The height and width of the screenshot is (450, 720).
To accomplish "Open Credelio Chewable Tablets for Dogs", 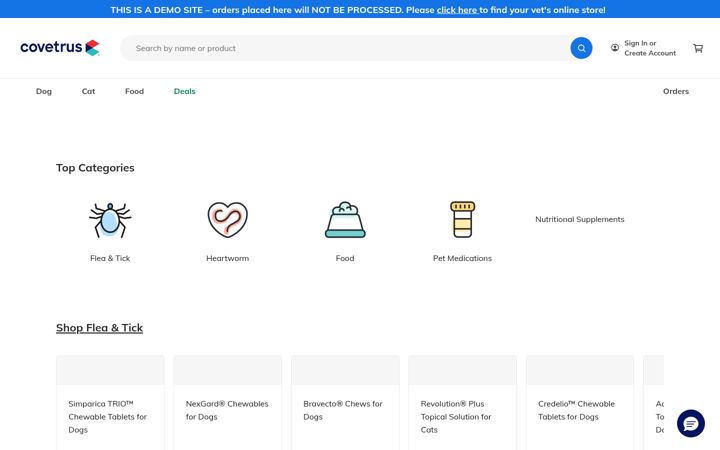I will 576,411.
